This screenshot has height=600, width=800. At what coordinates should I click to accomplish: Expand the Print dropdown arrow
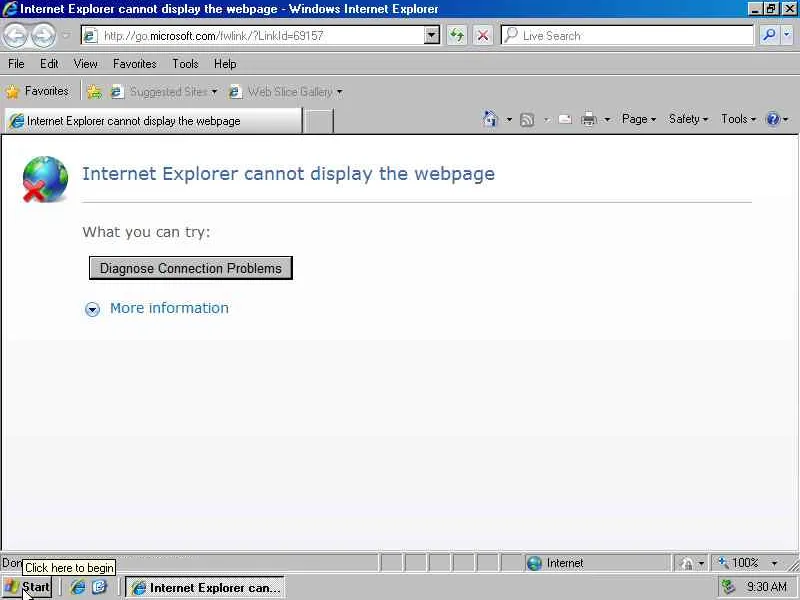coord(607,120)
